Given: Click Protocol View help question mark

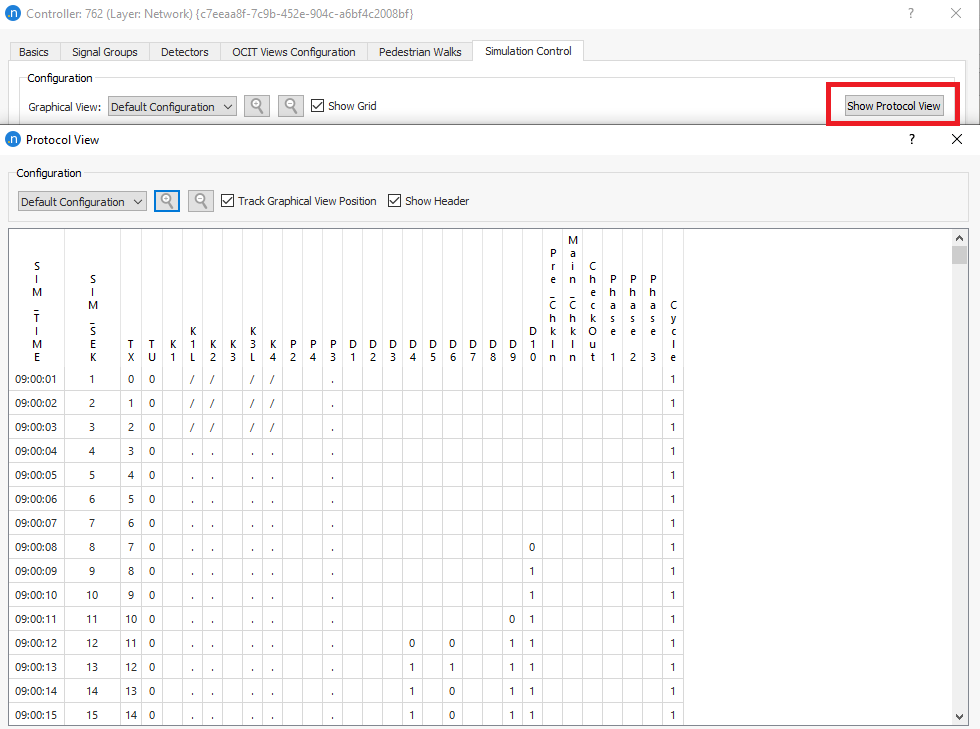Looking at the screenshot, I should point(911,140).
